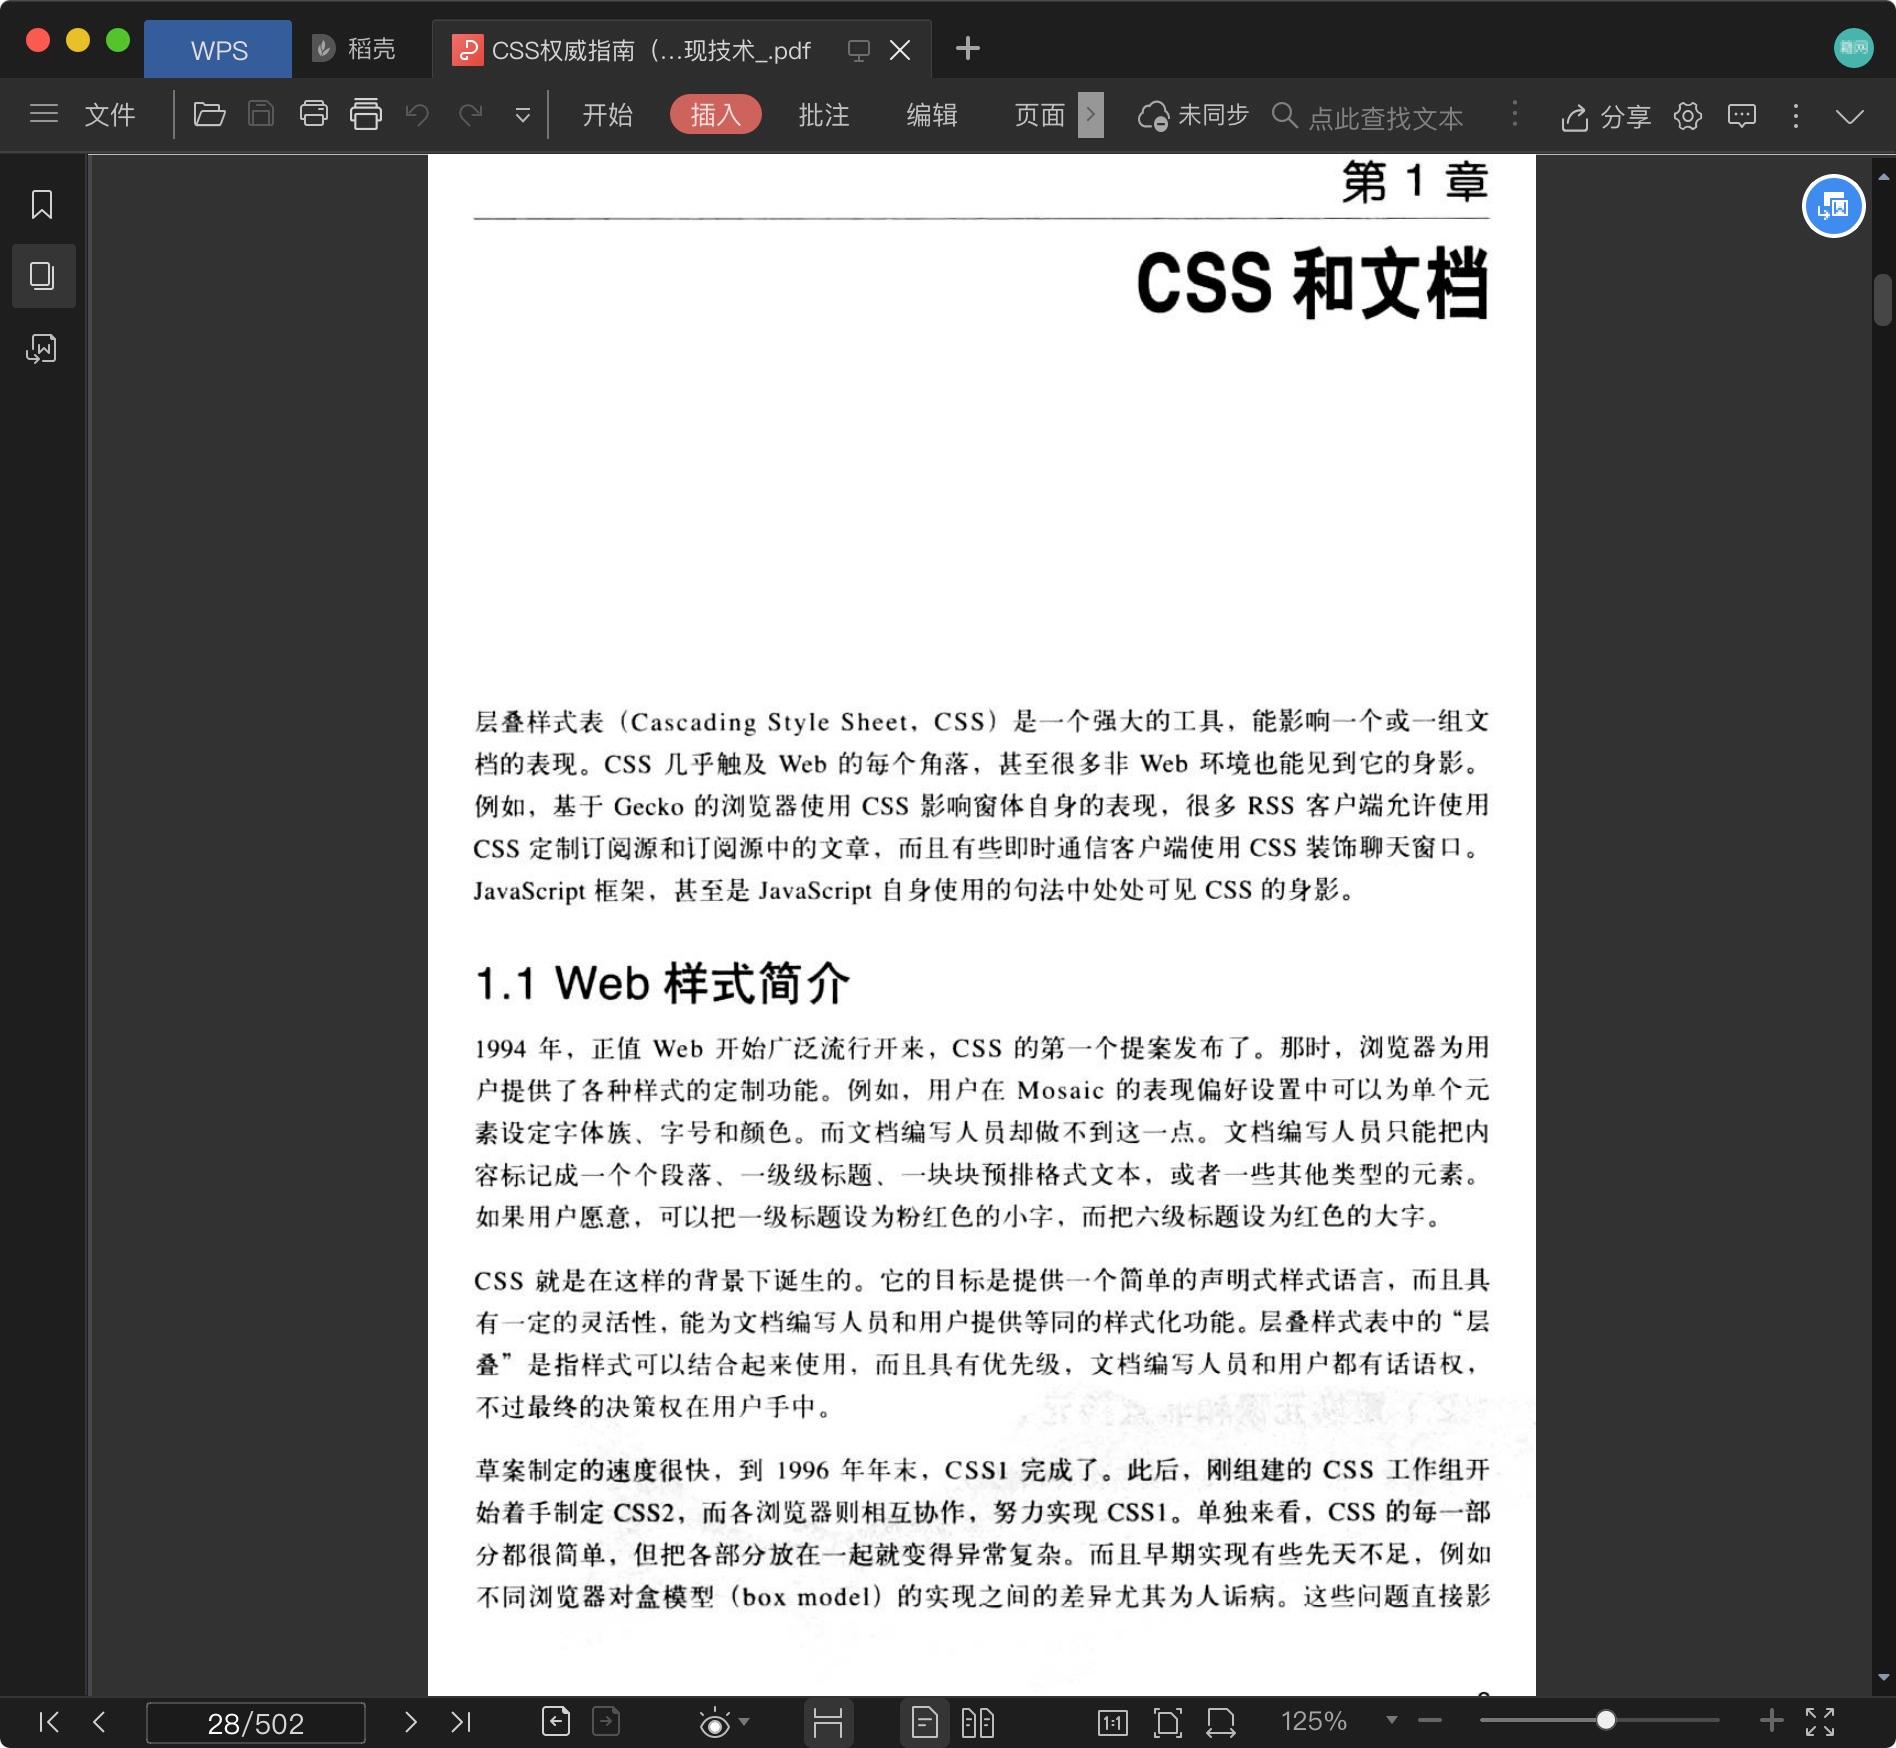
Task: Collapse the ribbon with chevron arrow
Action: tap(1850, 116)
